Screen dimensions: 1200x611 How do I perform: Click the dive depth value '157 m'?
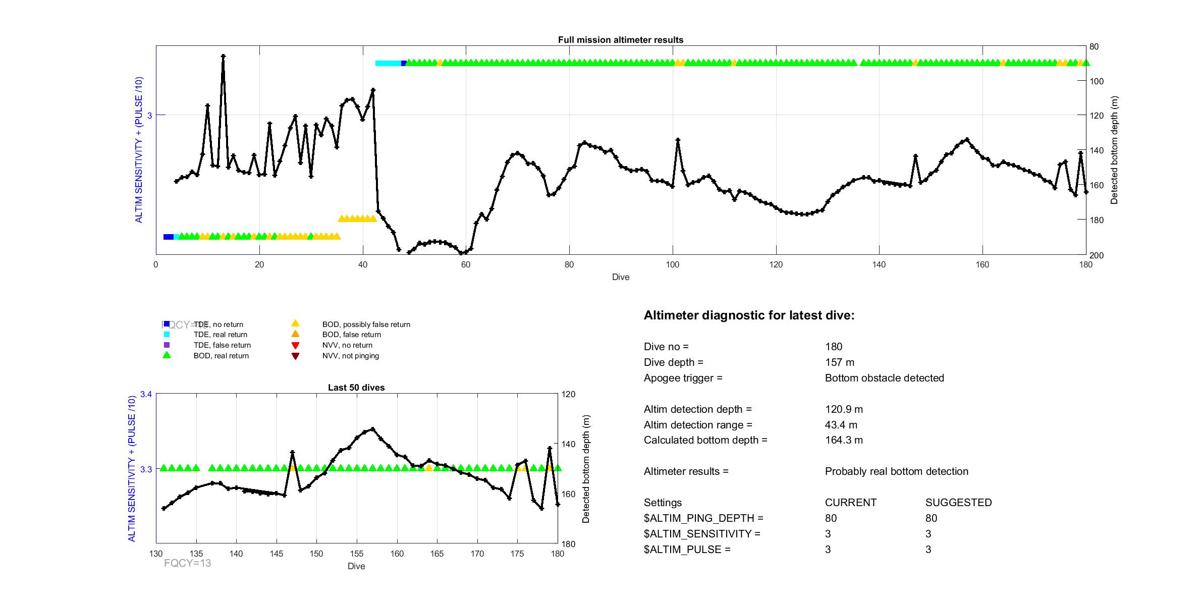(842, 362)
